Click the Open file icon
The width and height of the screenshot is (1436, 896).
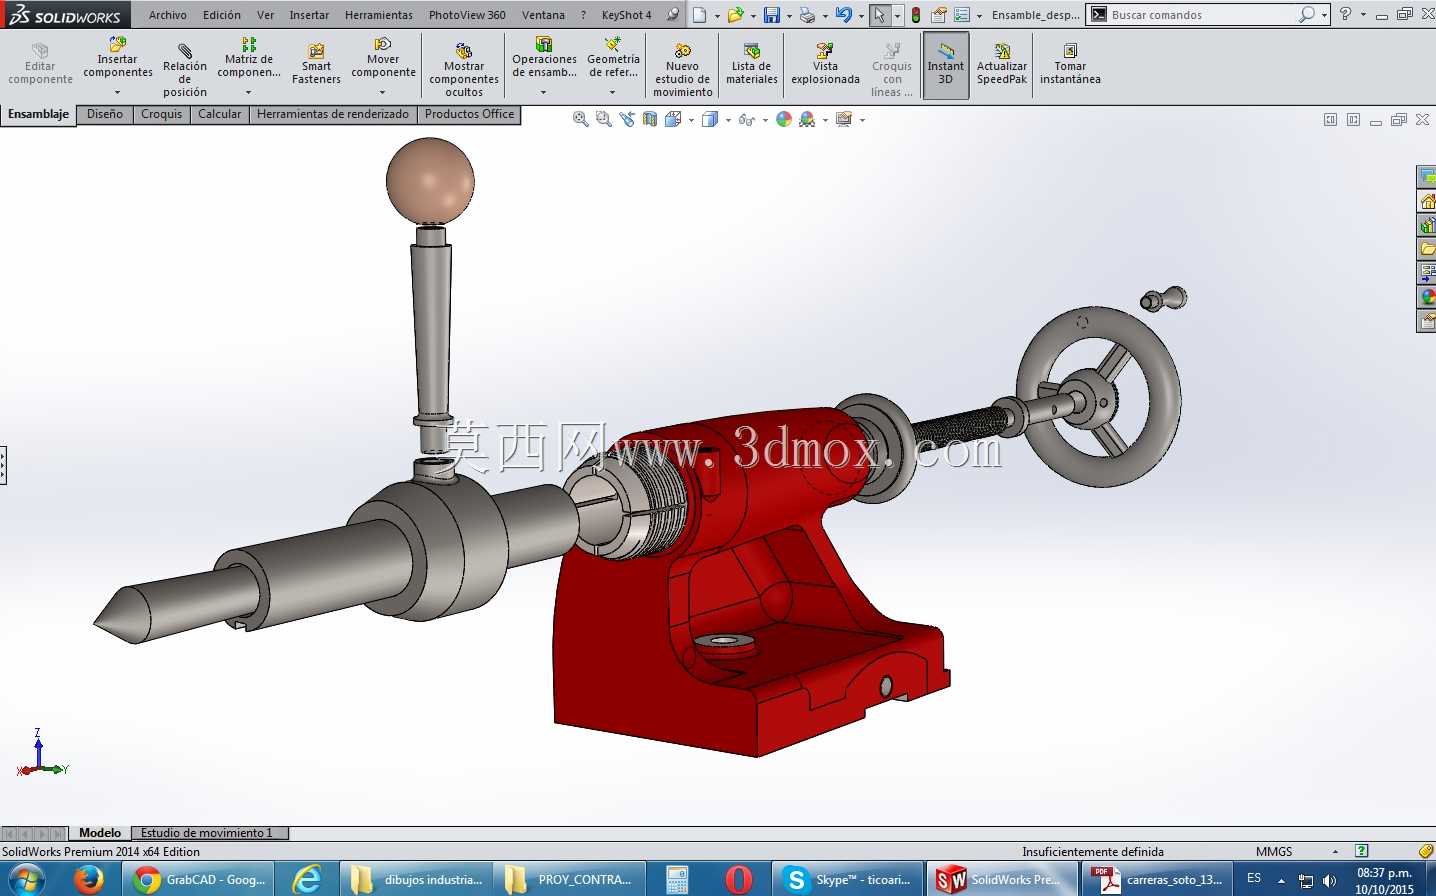[x=735, y=15]
